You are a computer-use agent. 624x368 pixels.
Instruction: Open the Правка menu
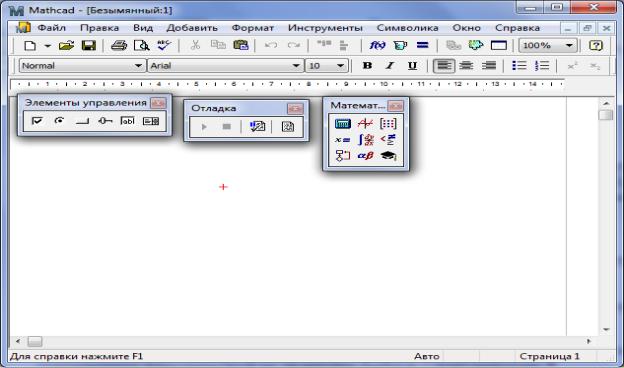(x=99, y=28)
